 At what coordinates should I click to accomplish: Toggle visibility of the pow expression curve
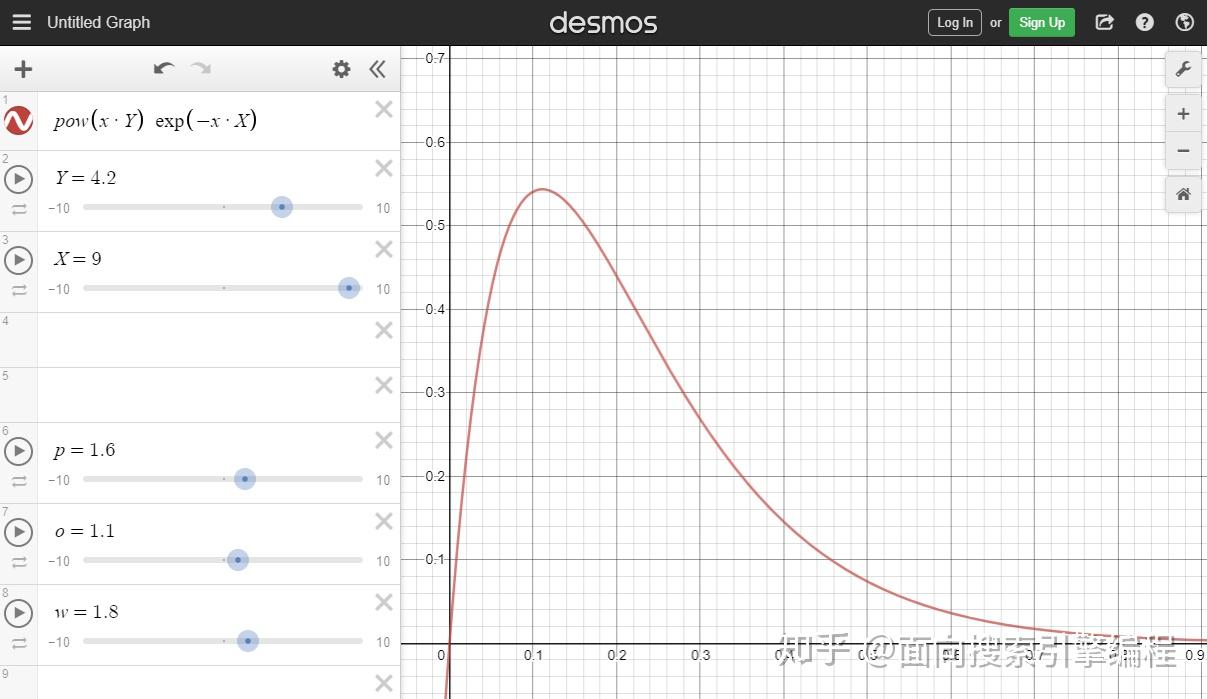(x=19, y=122)
